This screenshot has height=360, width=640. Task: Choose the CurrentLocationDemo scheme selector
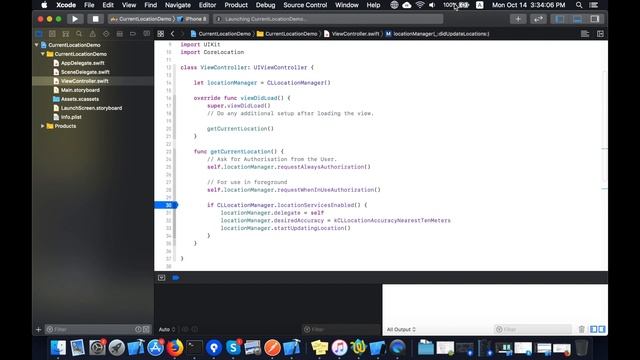pyautogui.click(x=141, y=19)
